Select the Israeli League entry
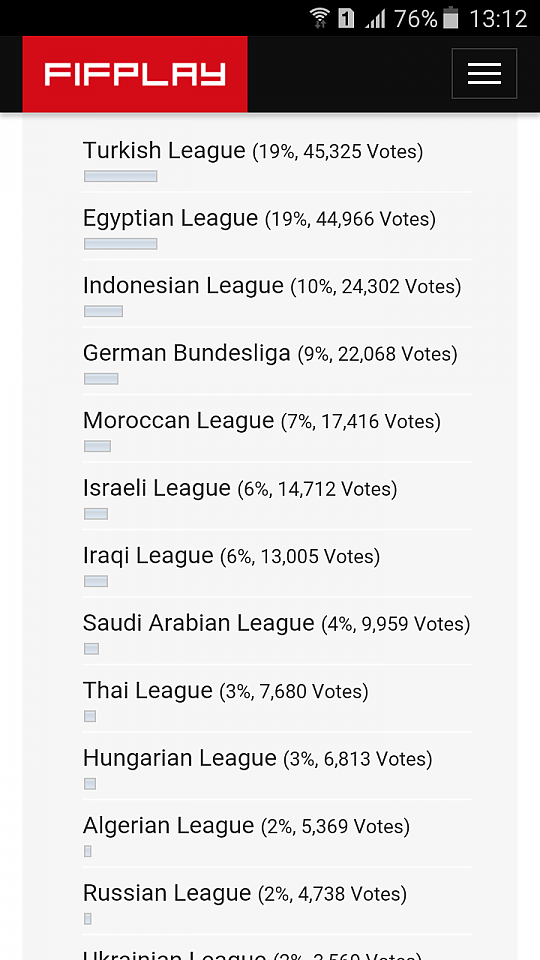 click(x=277, y=497)
